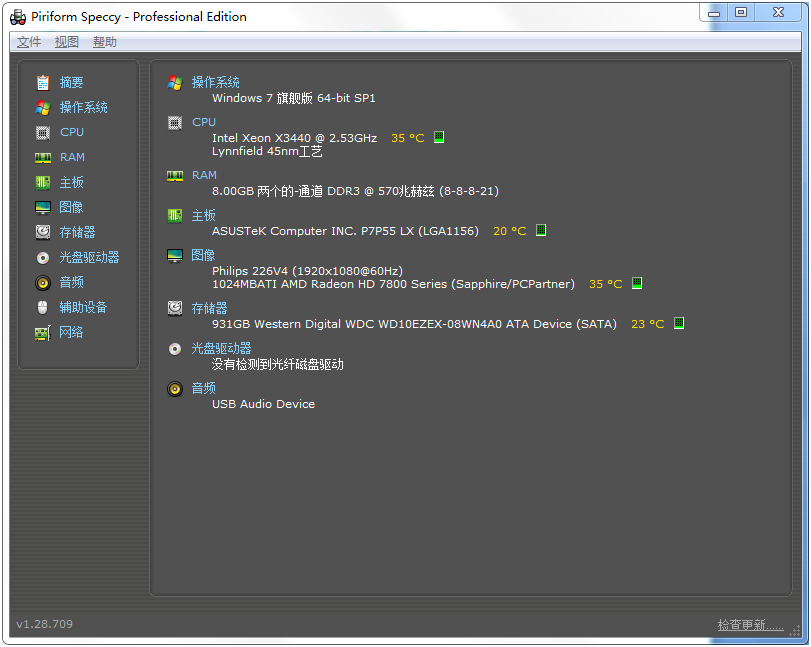This screenshot has width=811, height=647.
Task: Click the 网络 network card icon in sidebar
Action: click(x=43, y=333)
